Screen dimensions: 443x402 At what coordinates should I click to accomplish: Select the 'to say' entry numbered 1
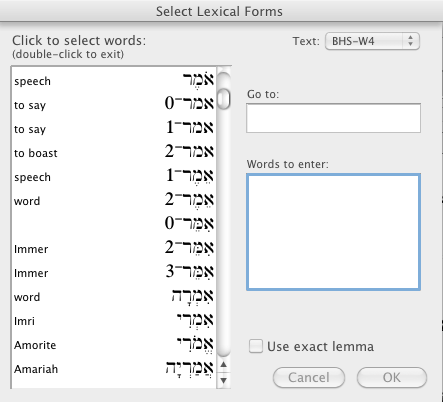coord(114,129)
